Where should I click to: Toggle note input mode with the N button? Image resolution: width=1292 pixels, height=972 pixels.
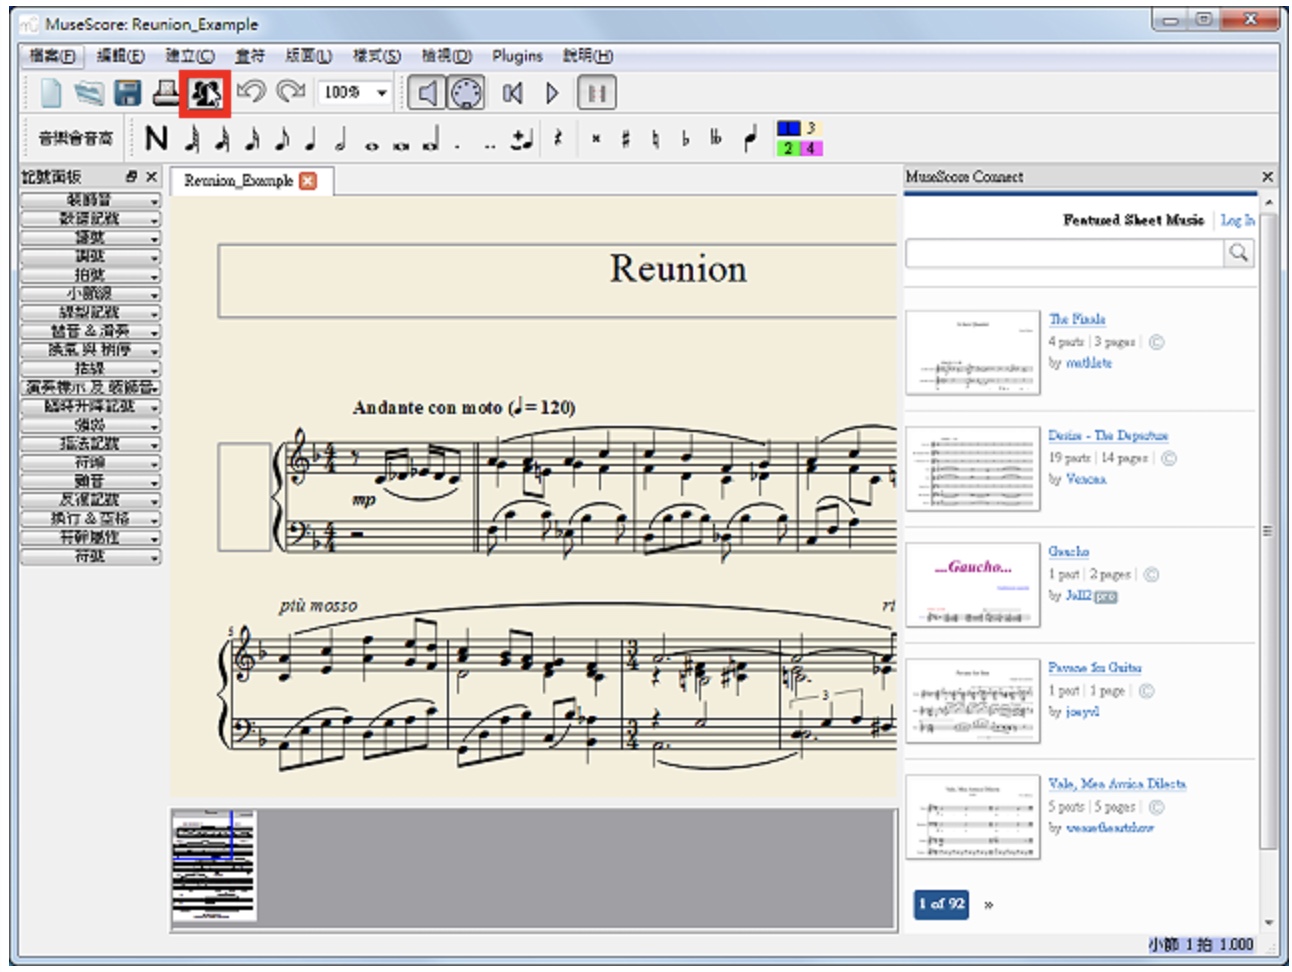tap(156, 139)
